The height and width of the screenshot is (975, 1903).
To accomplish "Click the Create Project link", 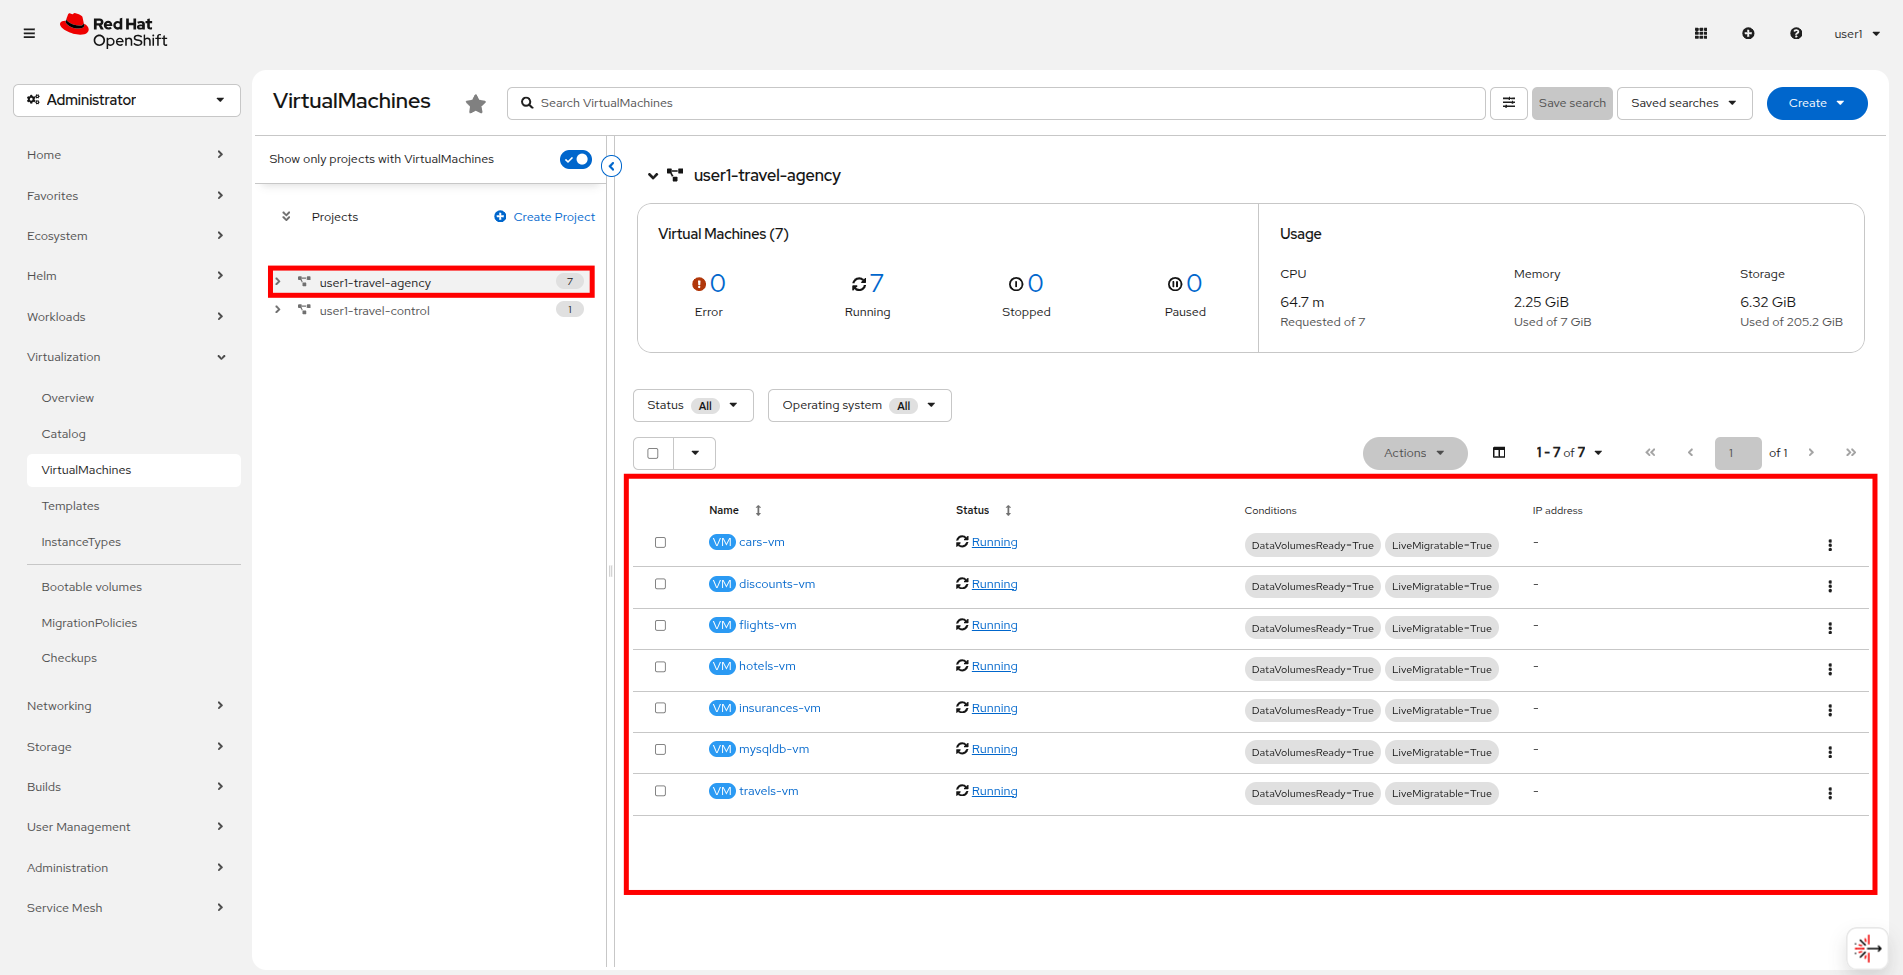I will pos(553,217).
